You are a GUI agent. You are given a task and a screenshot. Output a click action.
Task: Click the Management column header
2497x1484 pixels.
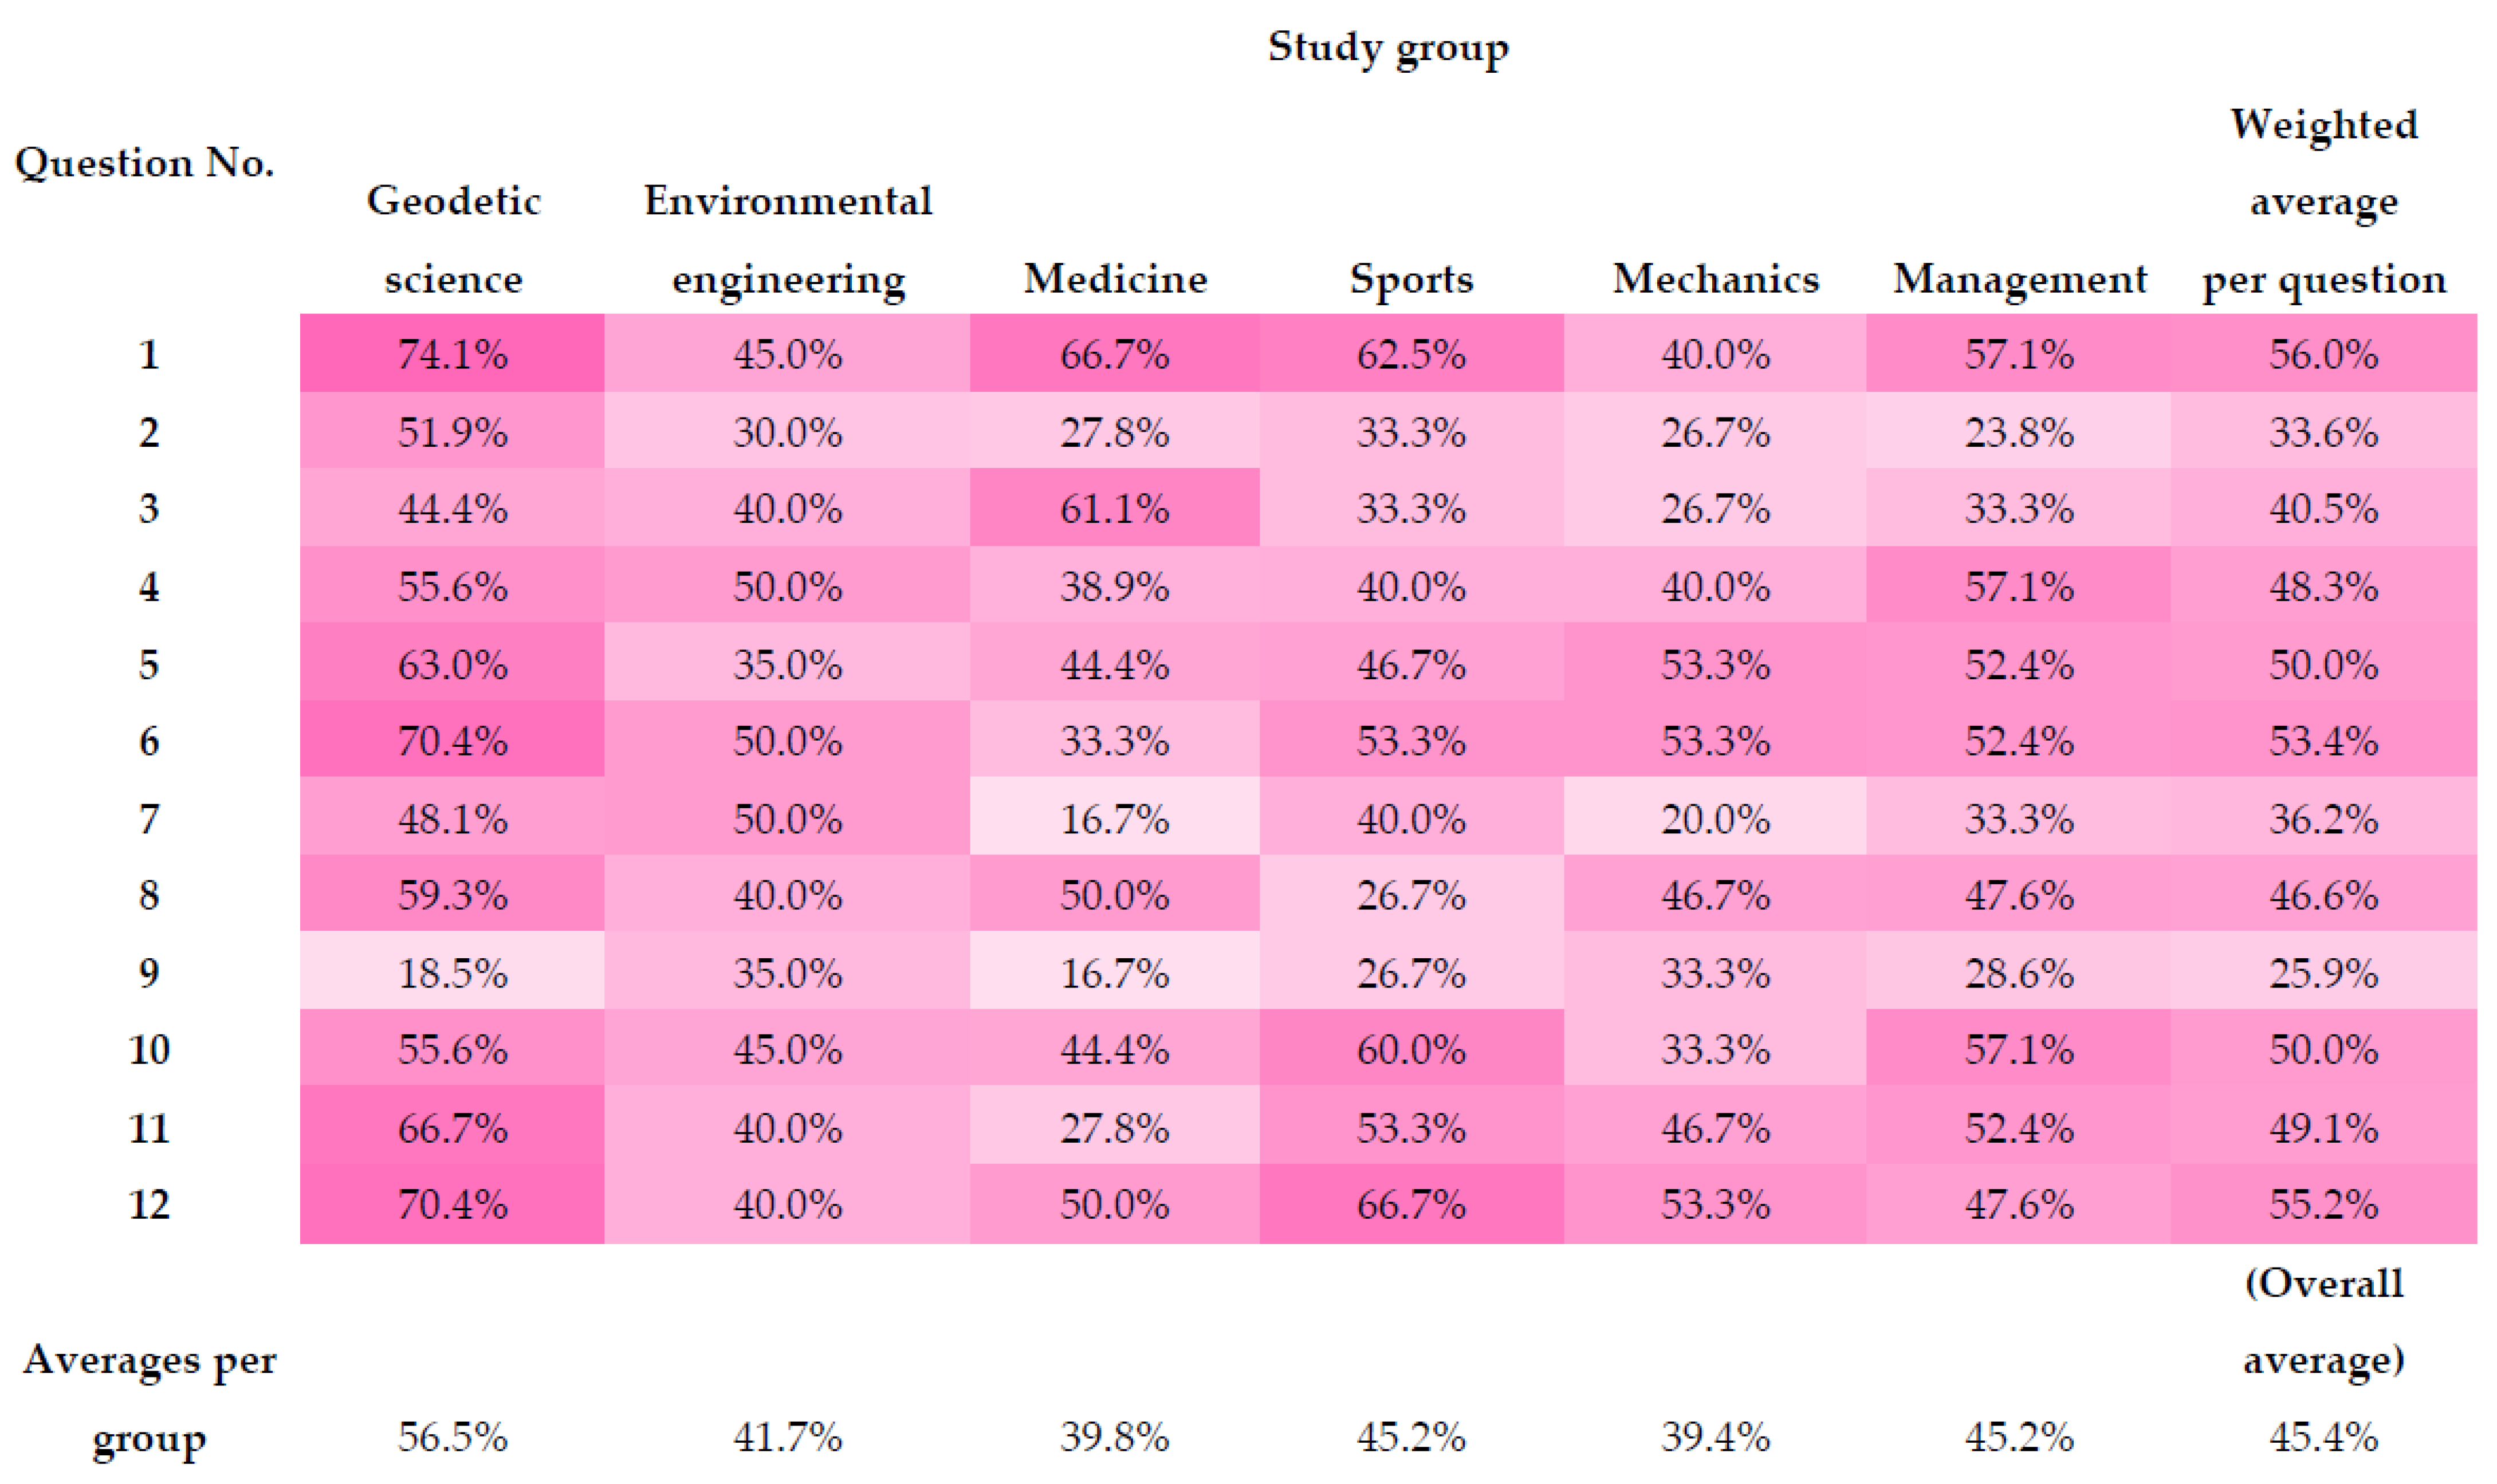point(2019,279)
